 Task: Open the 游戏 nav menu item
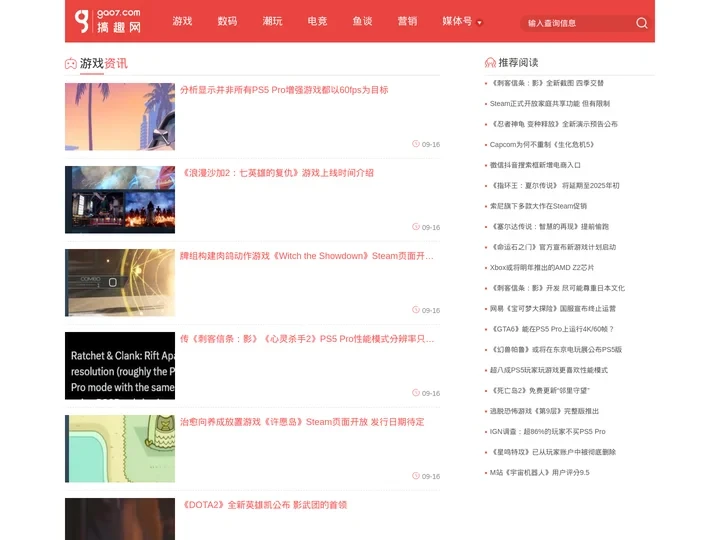click(182, 21)
